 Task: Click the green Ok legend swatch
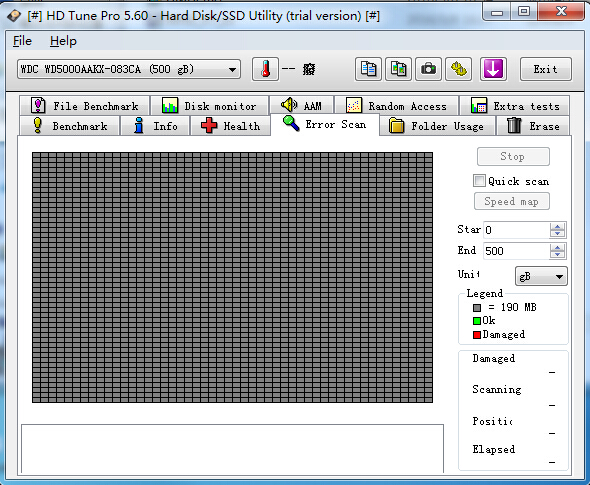click(x=477, y=321)
